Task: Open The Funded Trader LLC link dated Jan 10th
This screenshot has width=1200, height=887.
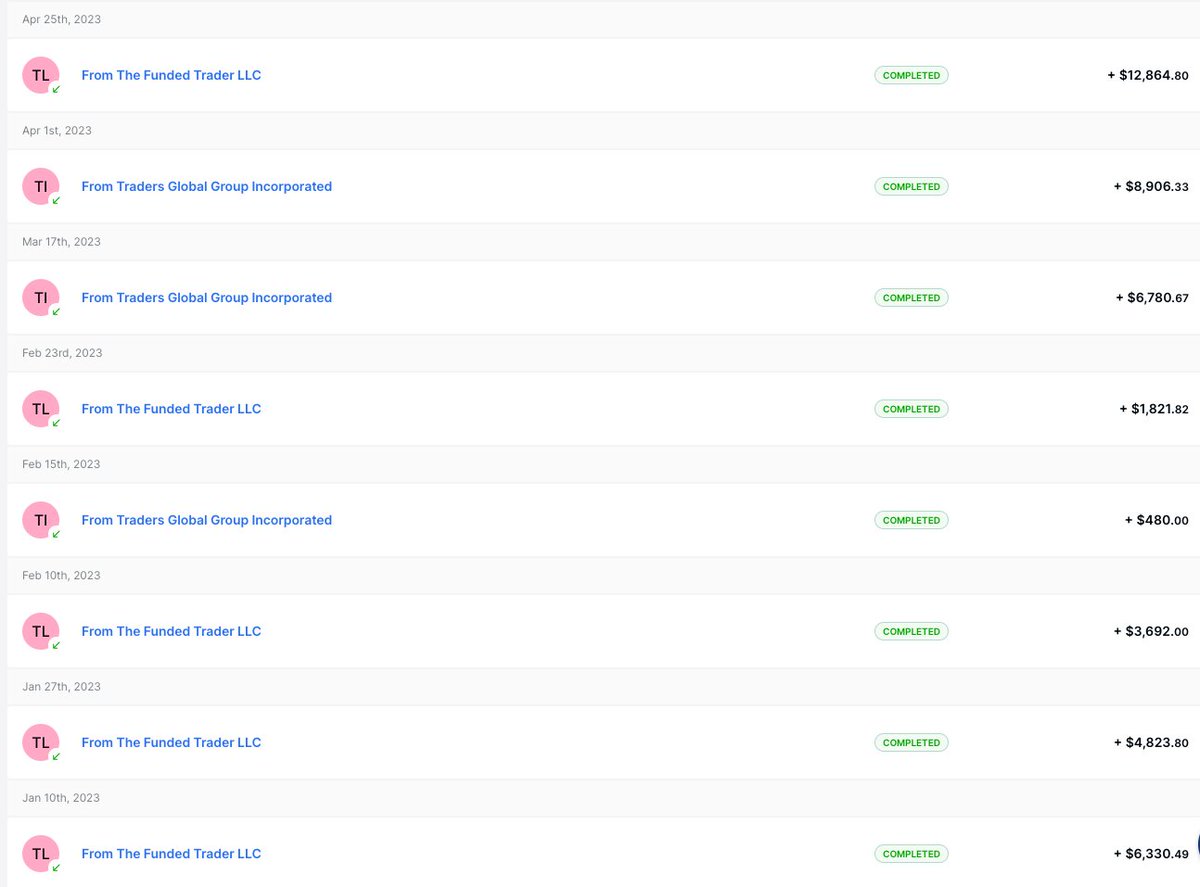Action: [171, 853]
